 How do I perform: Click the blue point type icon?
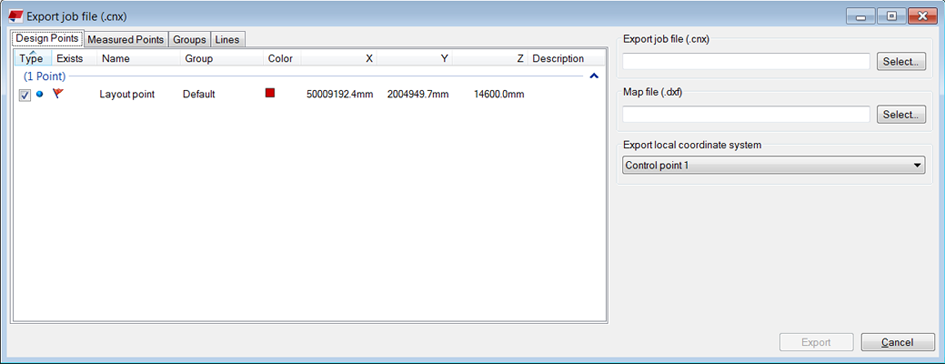[x=40, y=94]
